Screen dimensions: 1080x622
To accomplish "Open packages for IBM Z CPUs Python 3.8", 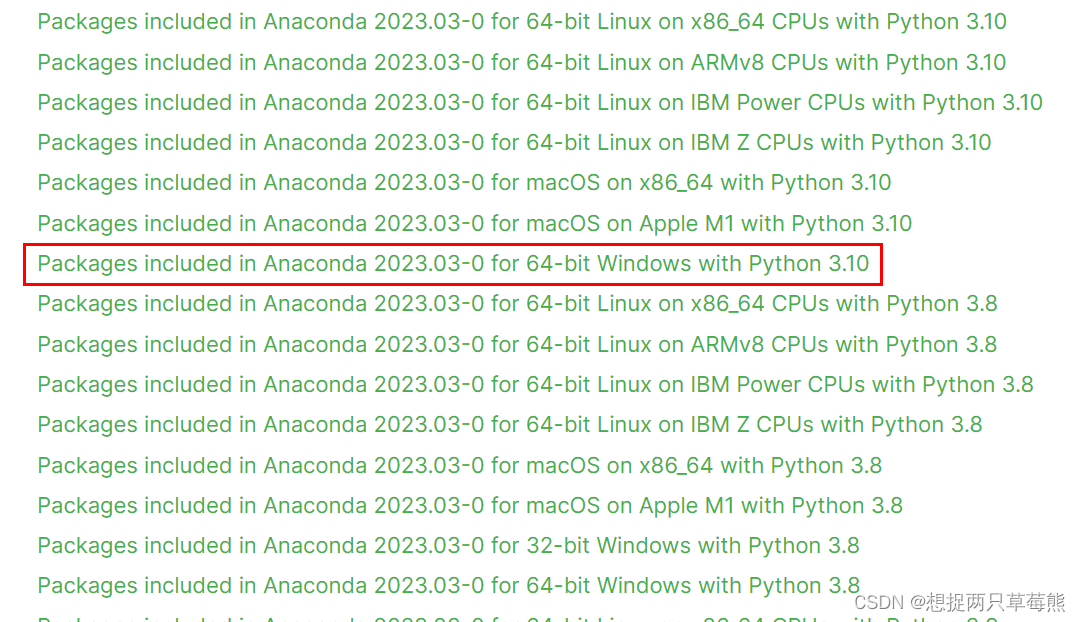I will point(508,424).
